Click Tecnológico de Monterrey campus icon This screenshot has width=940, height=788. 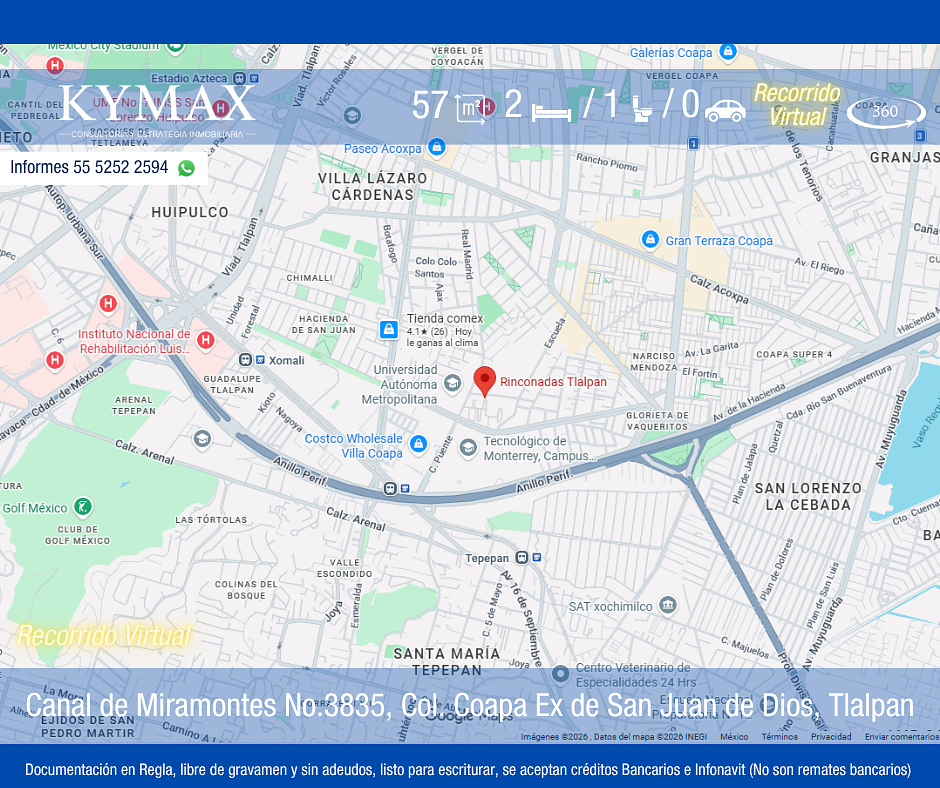[x=468, y=447]
